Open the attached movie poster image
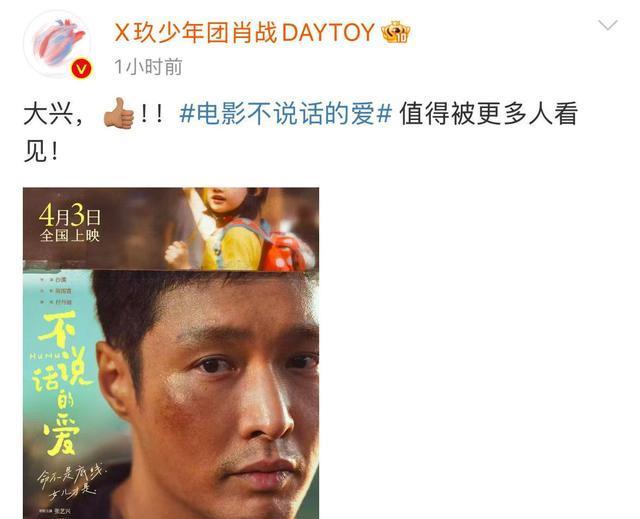The height and width of the screenshot is (519, 640). 171,353
